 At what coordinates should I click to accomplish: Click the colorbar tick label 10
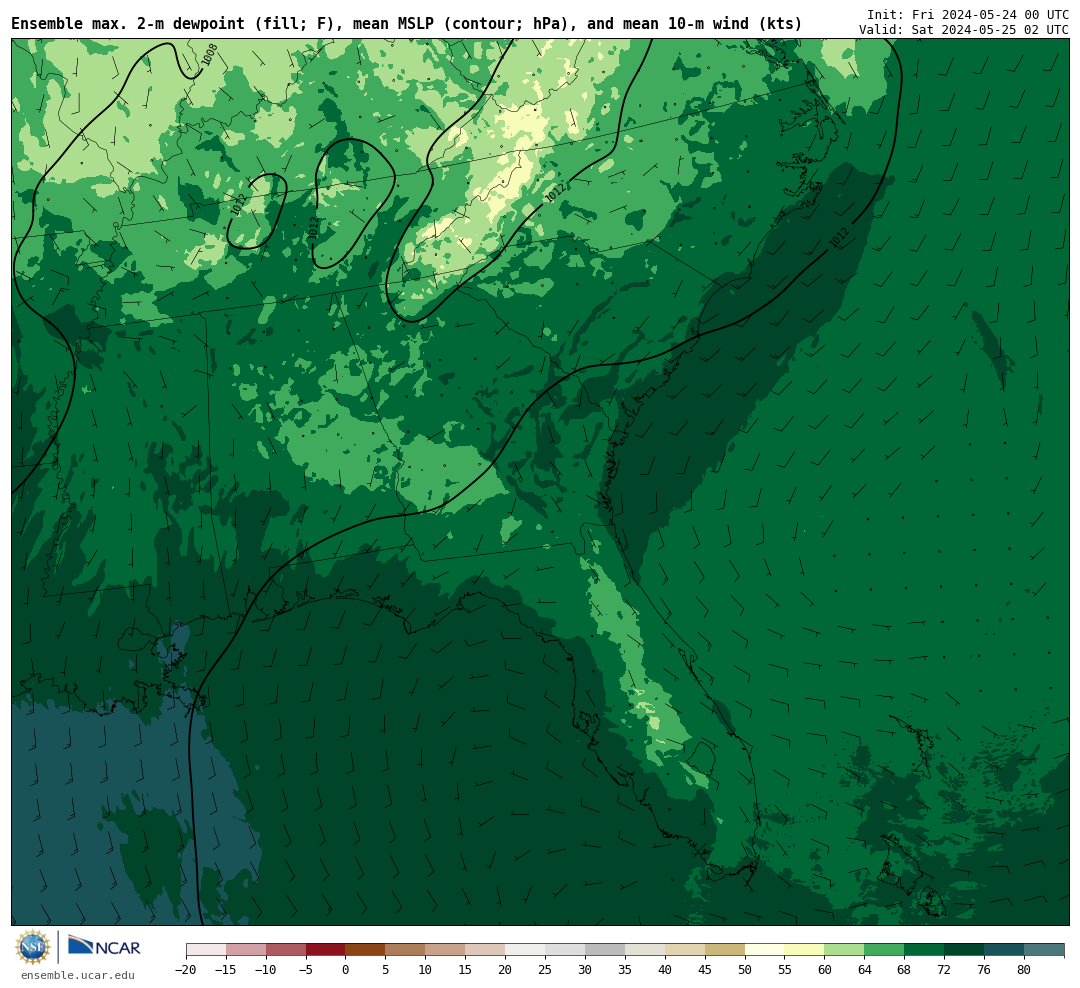426,969
